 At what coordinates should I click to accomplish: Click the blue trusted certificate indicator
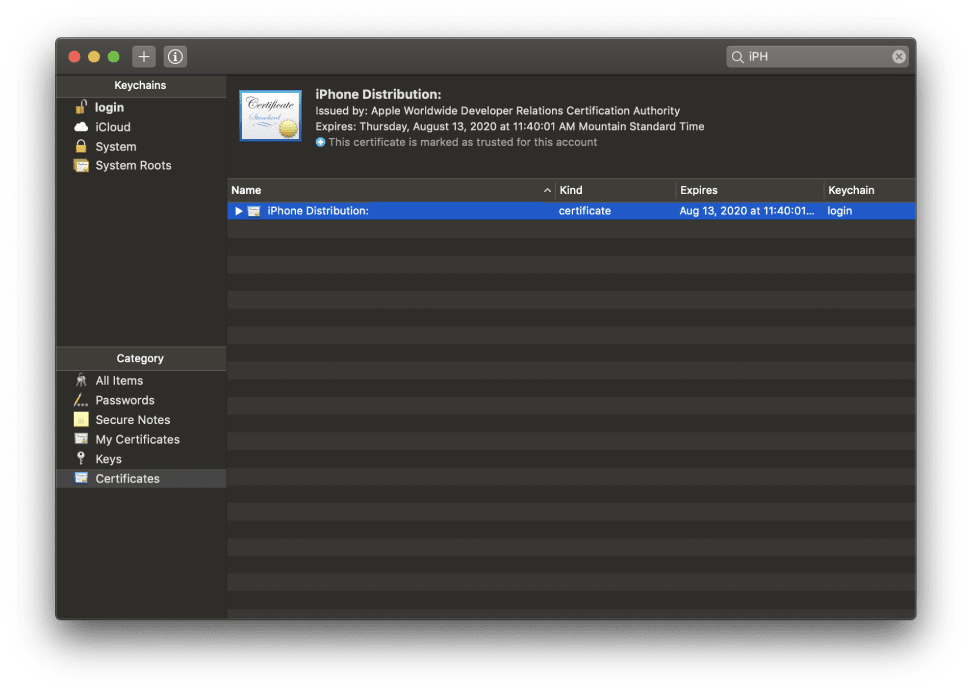(320, 141)
